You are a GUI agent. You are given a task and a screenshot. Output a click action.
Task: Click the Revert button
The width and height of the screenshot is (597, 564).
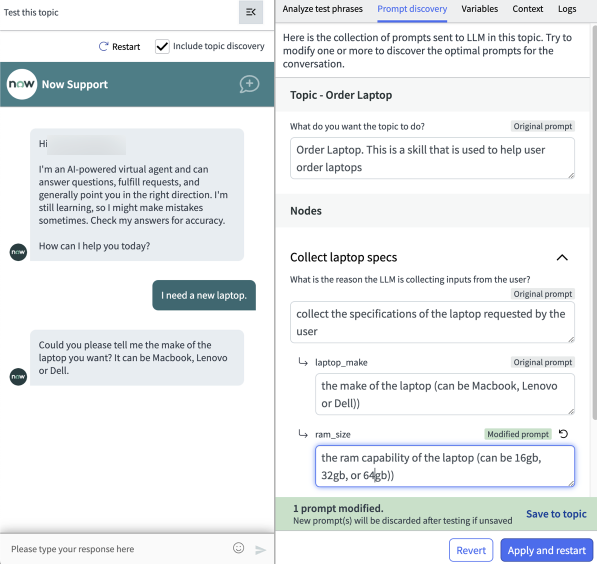tap(471, 550)
